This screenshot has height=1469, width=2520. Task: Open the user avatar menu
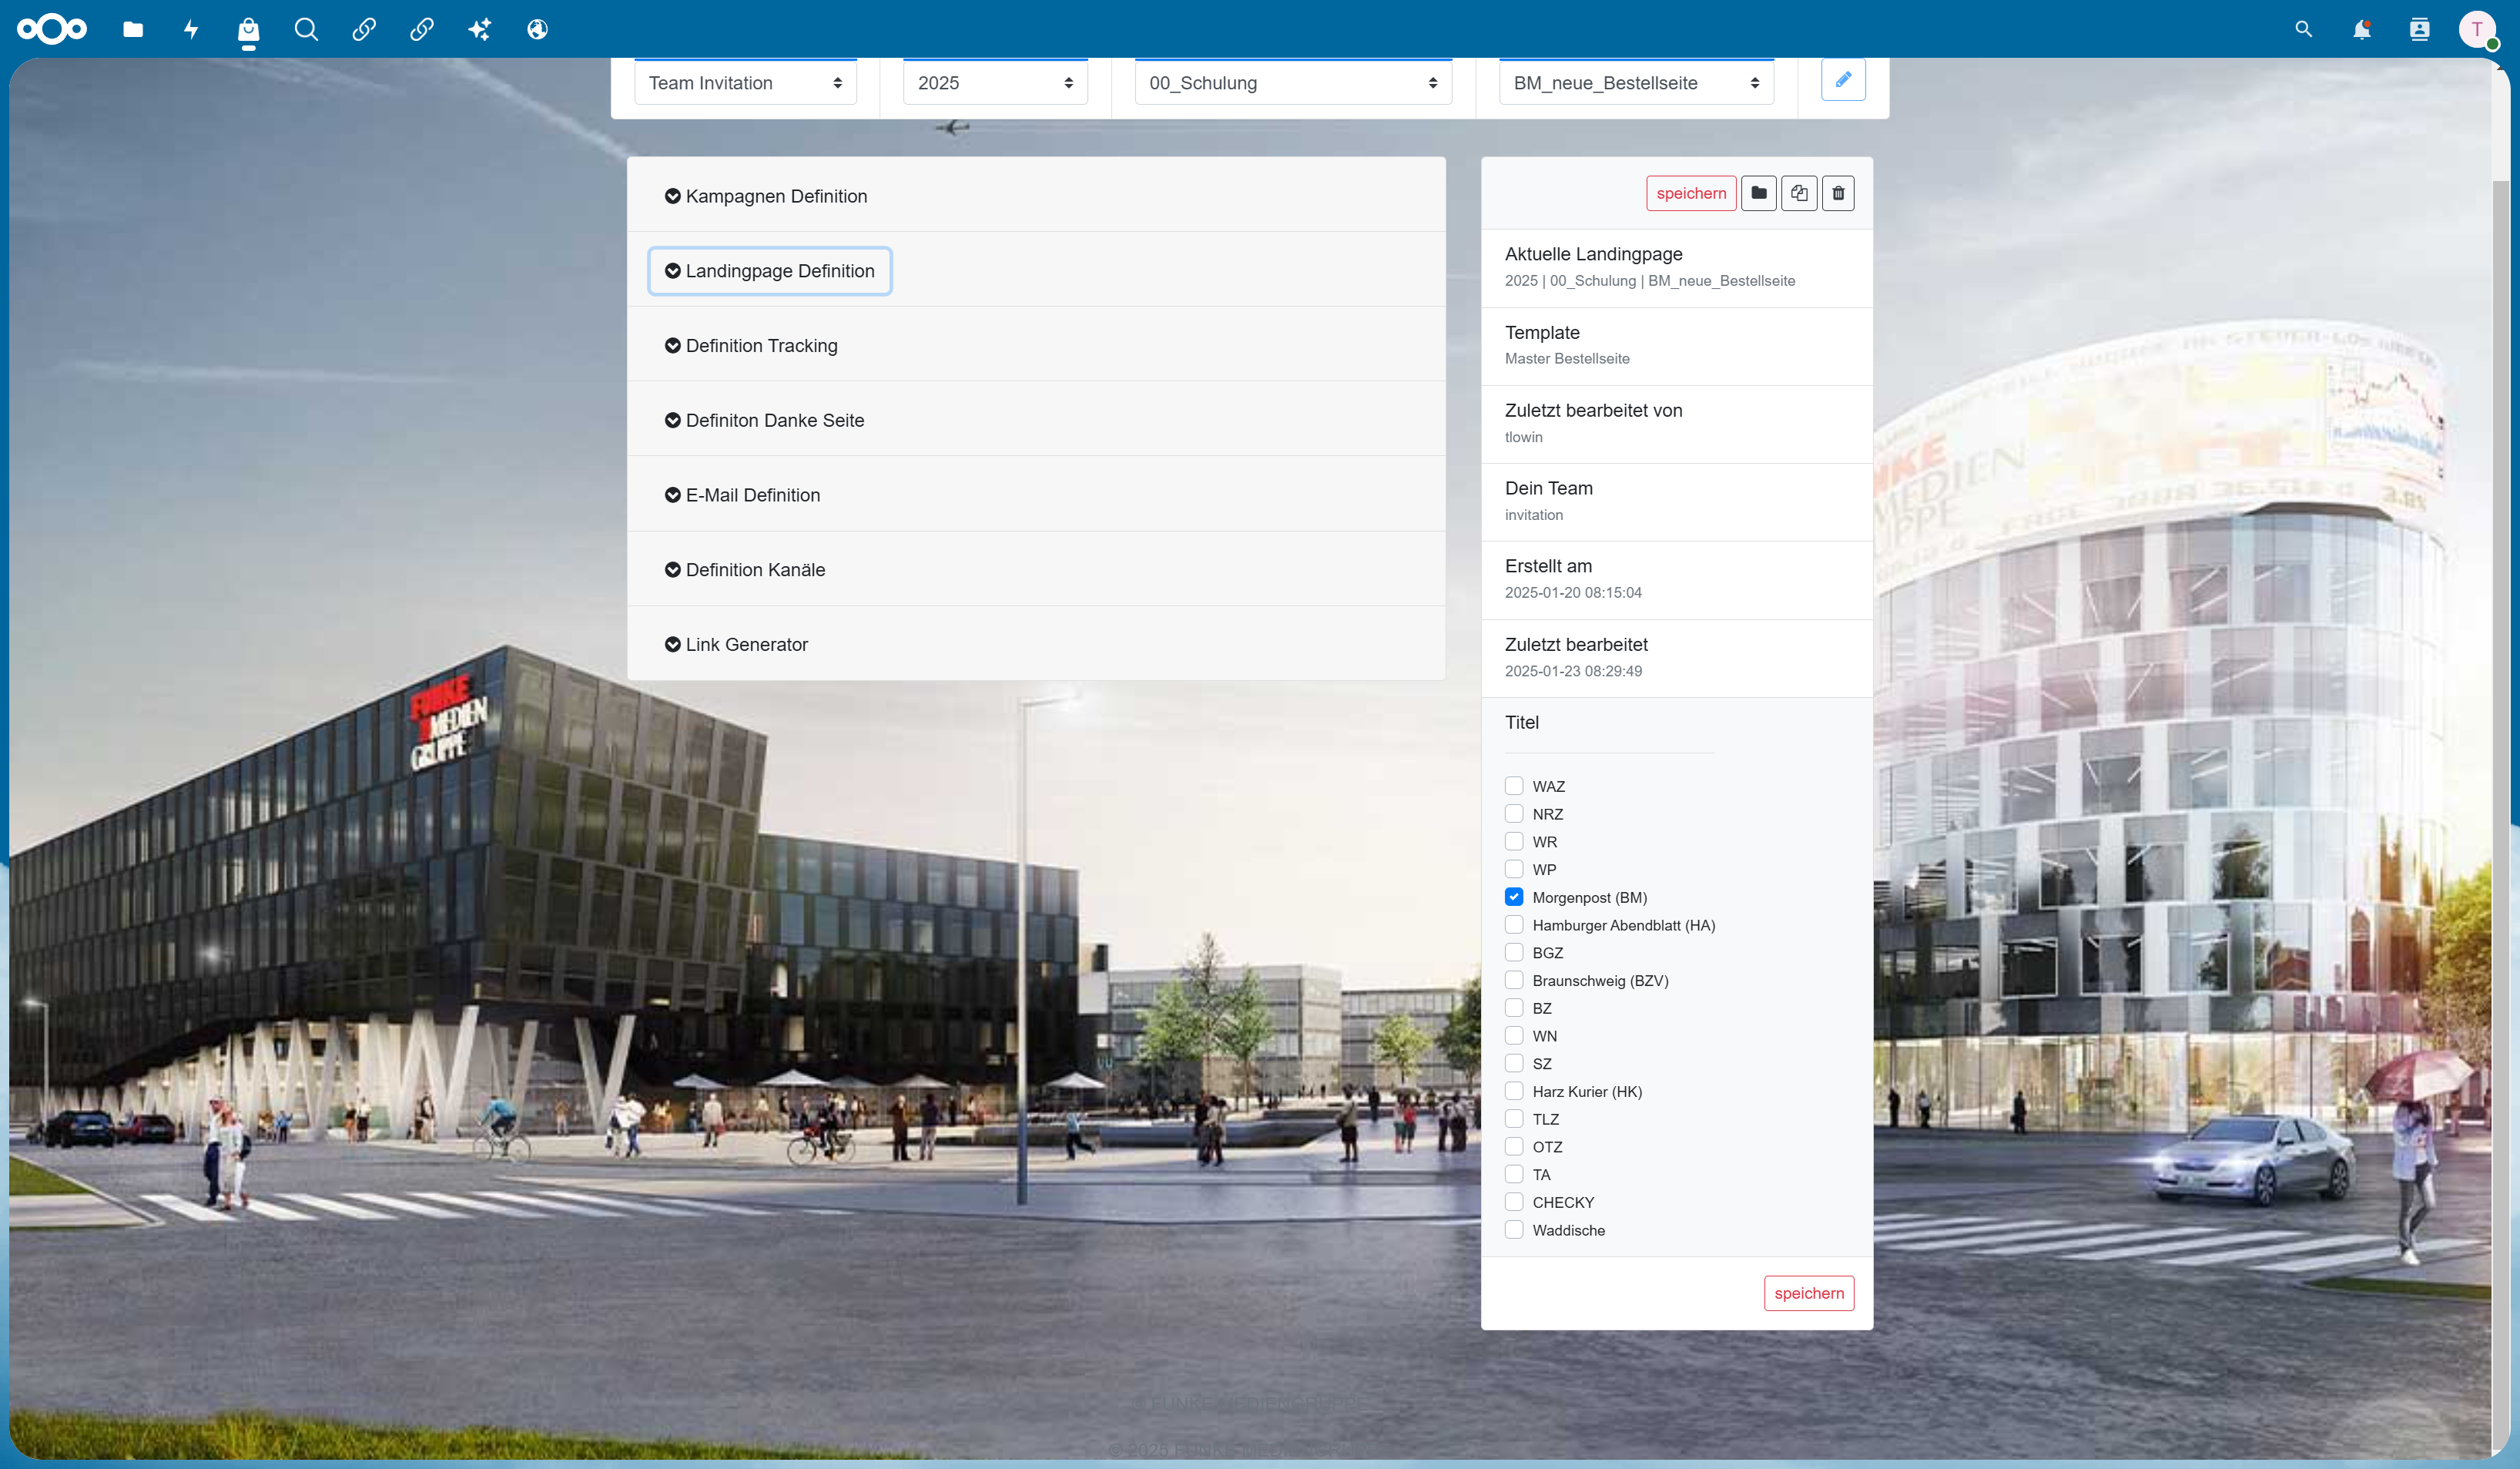tap(2477, 29)
